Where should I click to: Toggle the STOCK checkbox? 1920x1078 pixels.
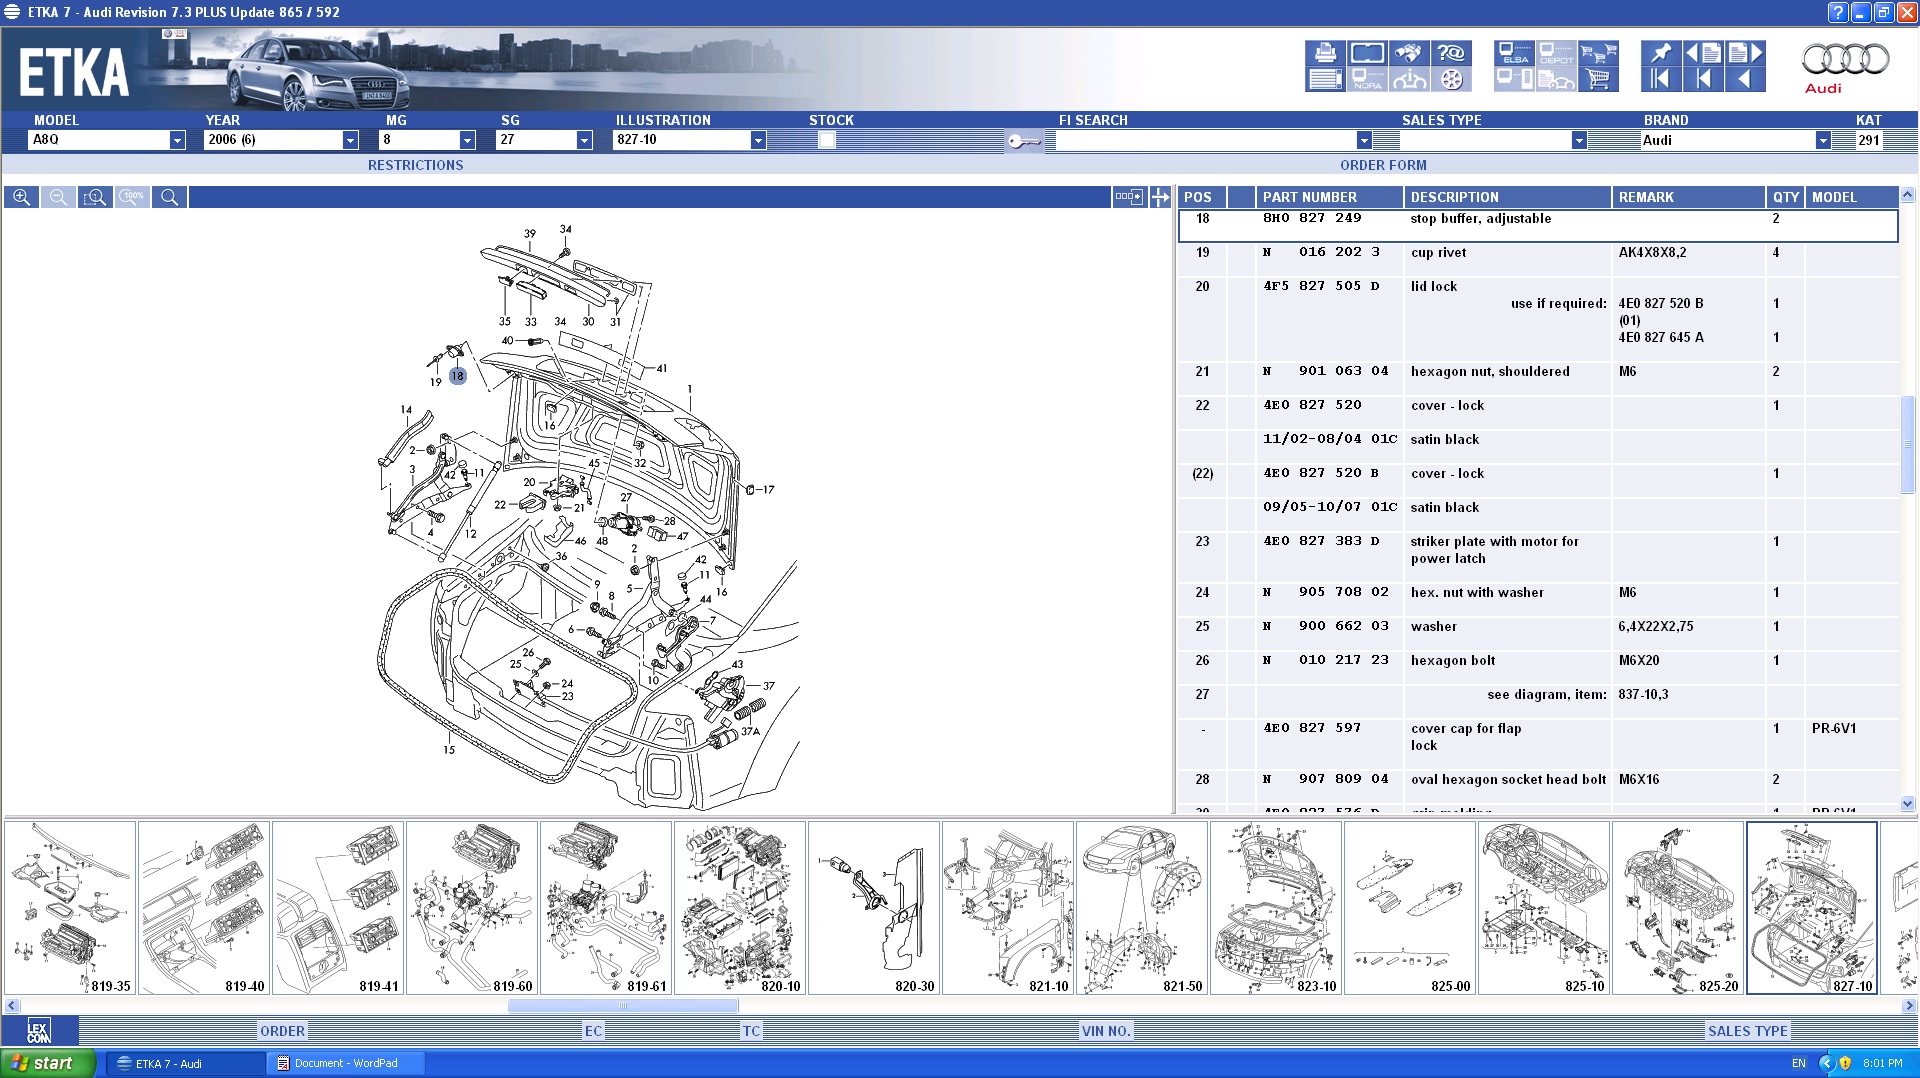click(826, 140)
